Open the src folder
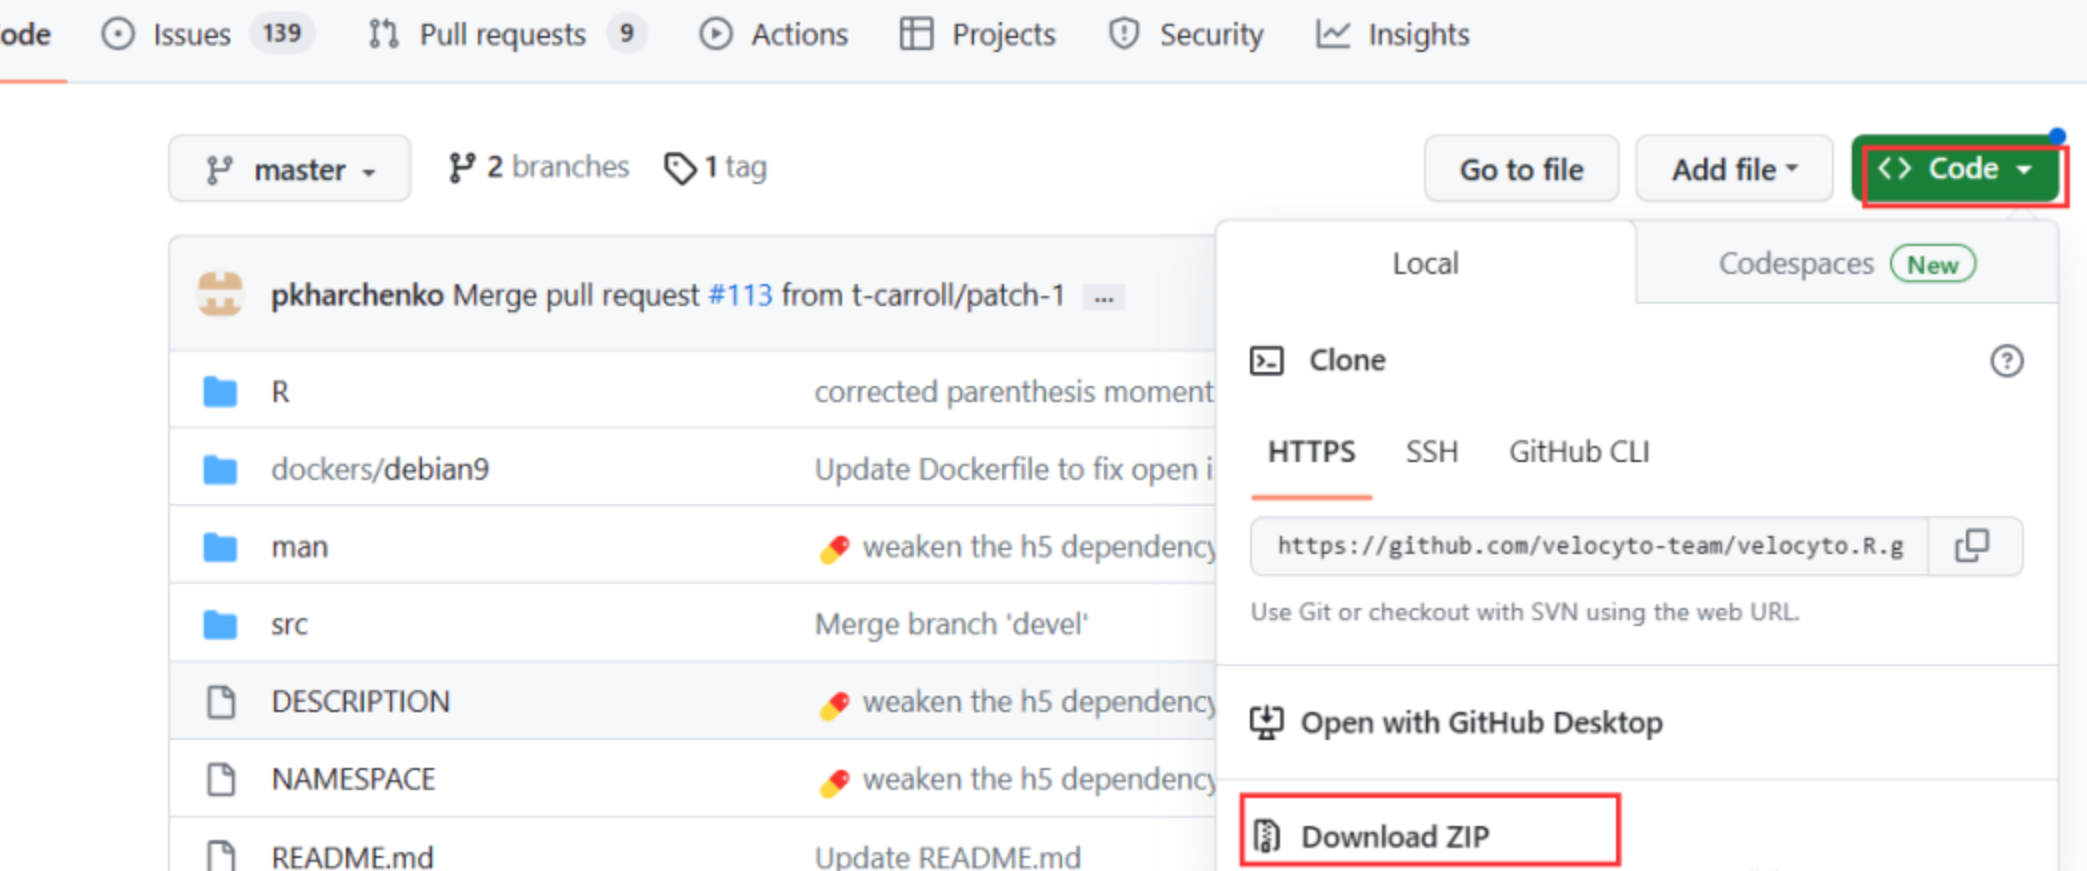 tap(289, 624)
